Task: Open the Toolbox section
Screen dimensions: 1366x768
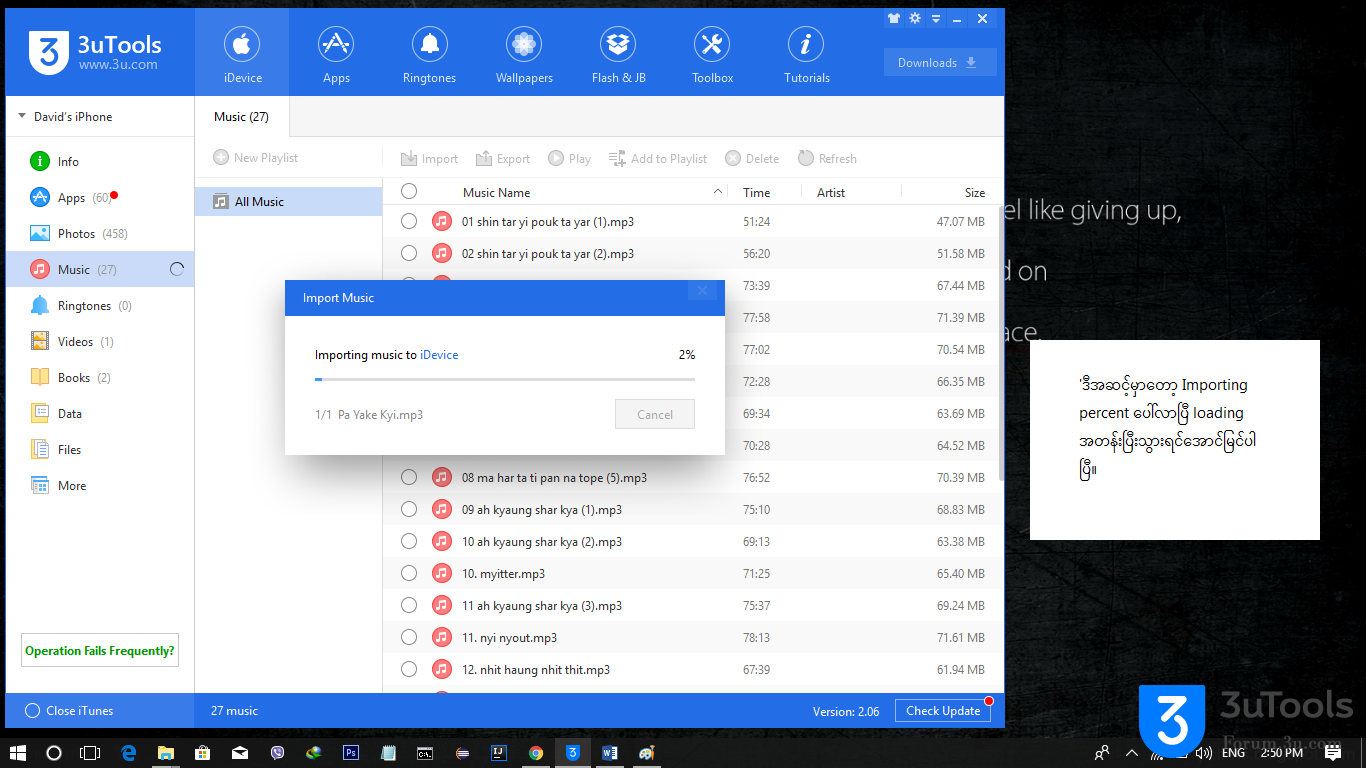Action: pyautogui.click(x=712, y=54)
